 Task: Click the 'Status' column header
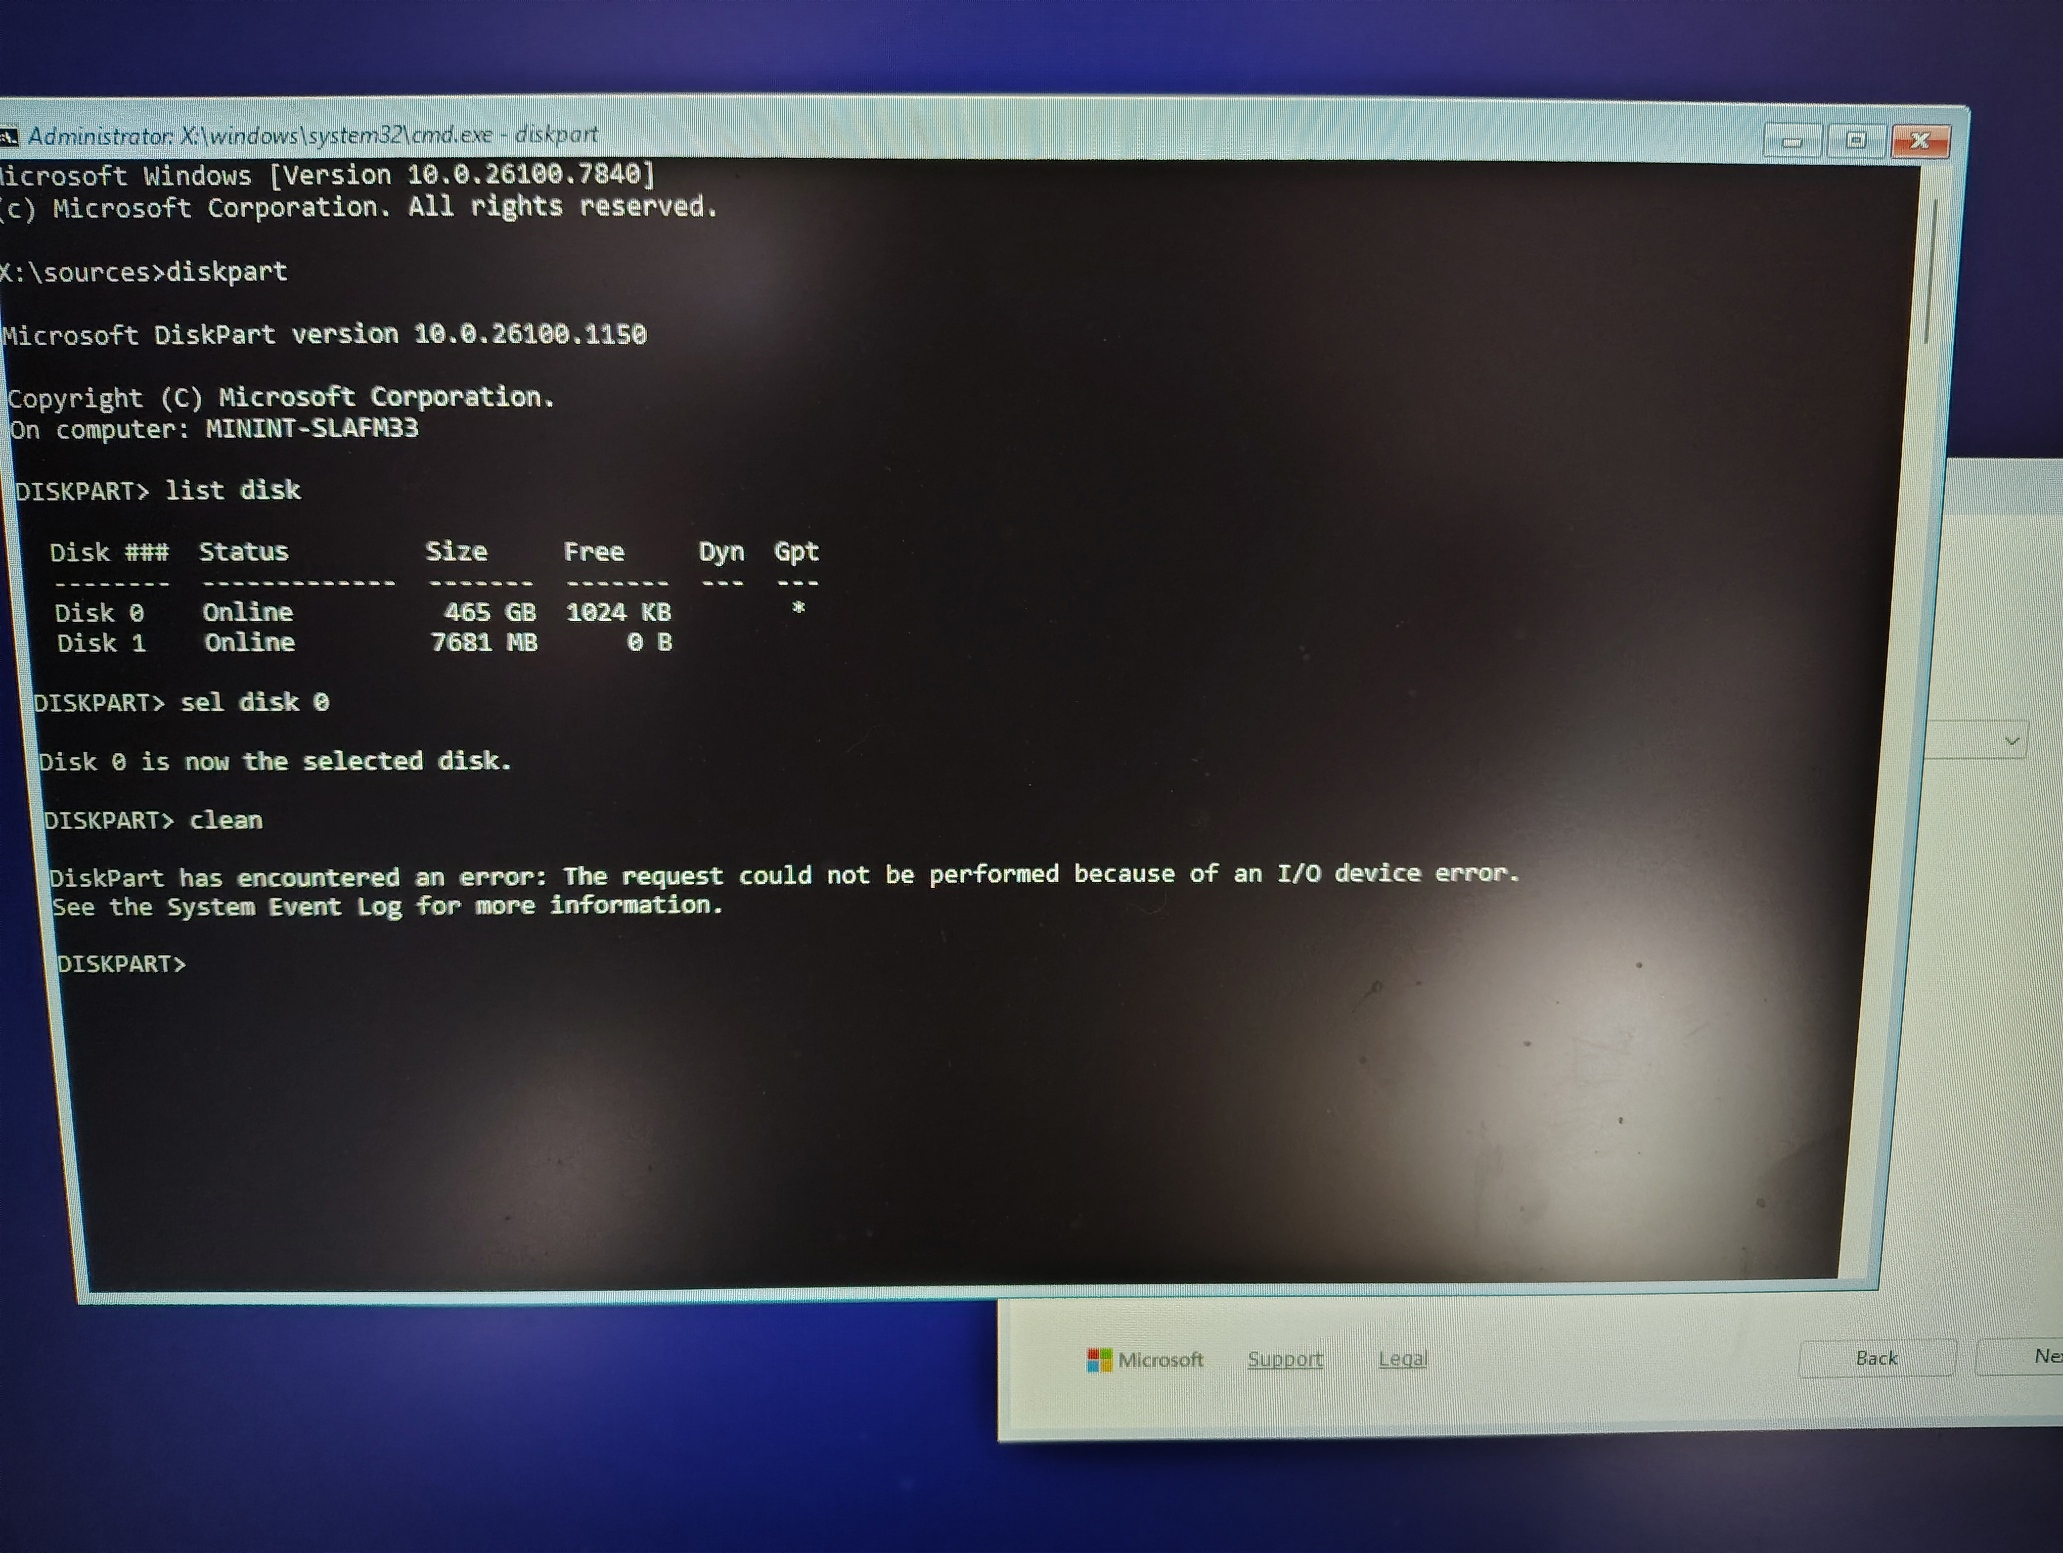tap(243, 551)
